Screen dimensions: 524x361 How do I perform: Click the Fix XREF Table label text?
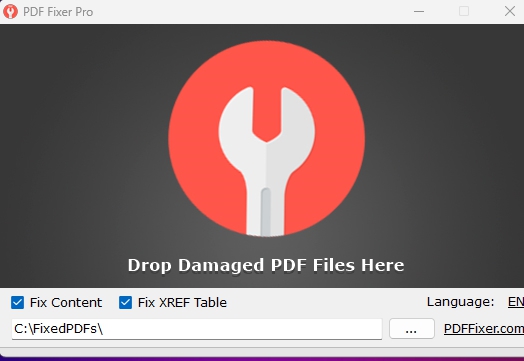coord(182,303)
